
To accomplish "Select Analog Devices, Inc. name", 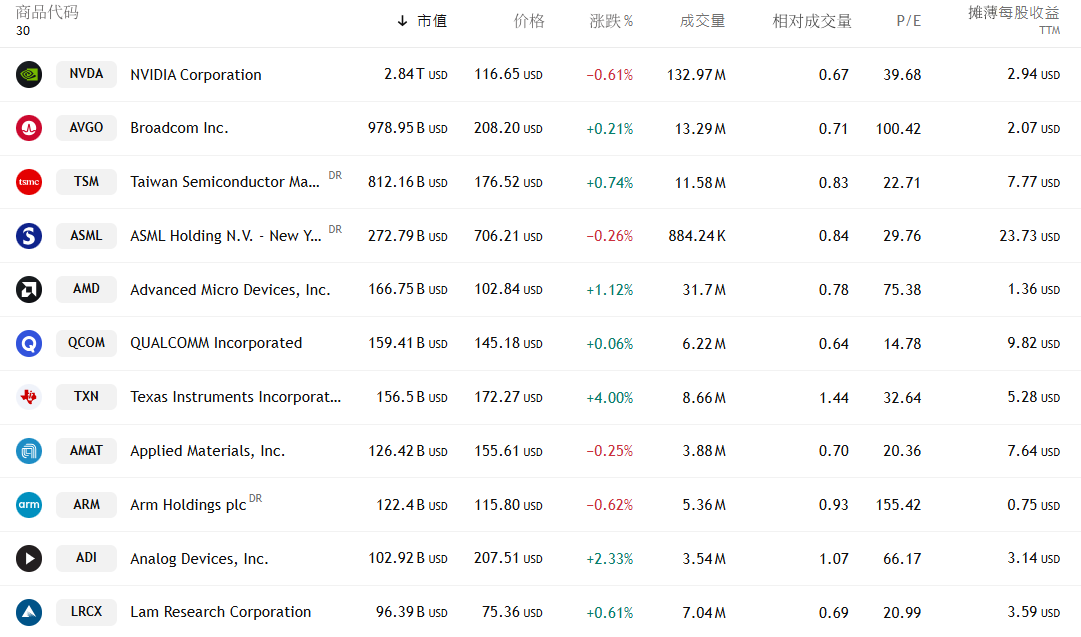I will pos(199,559).
